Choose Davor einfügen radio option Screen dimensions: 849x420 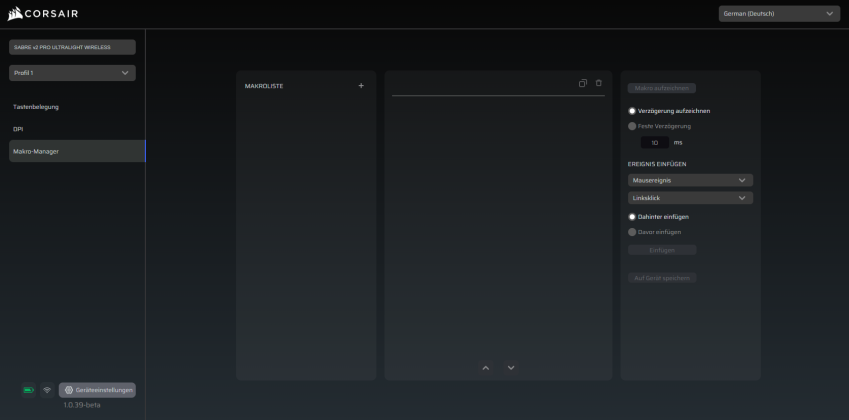point(632,232)
